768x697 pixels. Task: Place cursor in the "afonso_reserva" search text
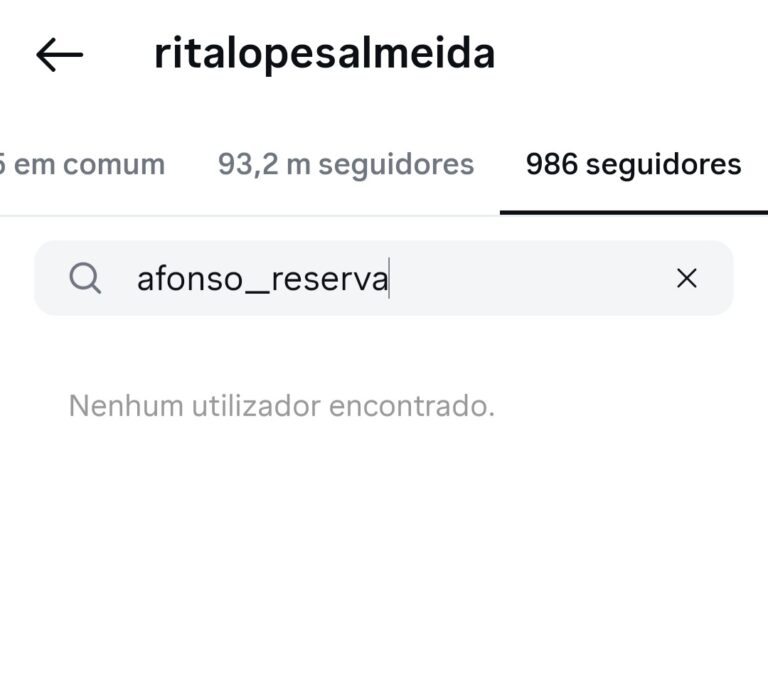coord(262,279)
